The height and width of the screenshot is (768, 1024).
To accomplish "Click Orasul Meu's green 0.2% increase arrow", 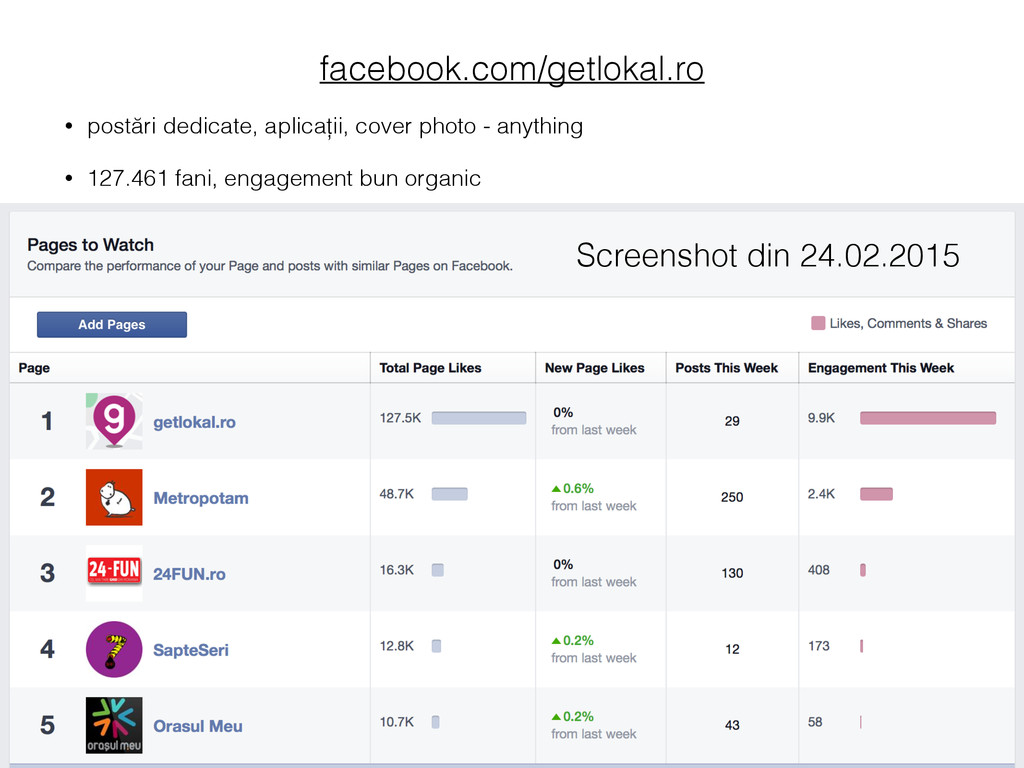I will pyautogui.click(x=556, y=716).
